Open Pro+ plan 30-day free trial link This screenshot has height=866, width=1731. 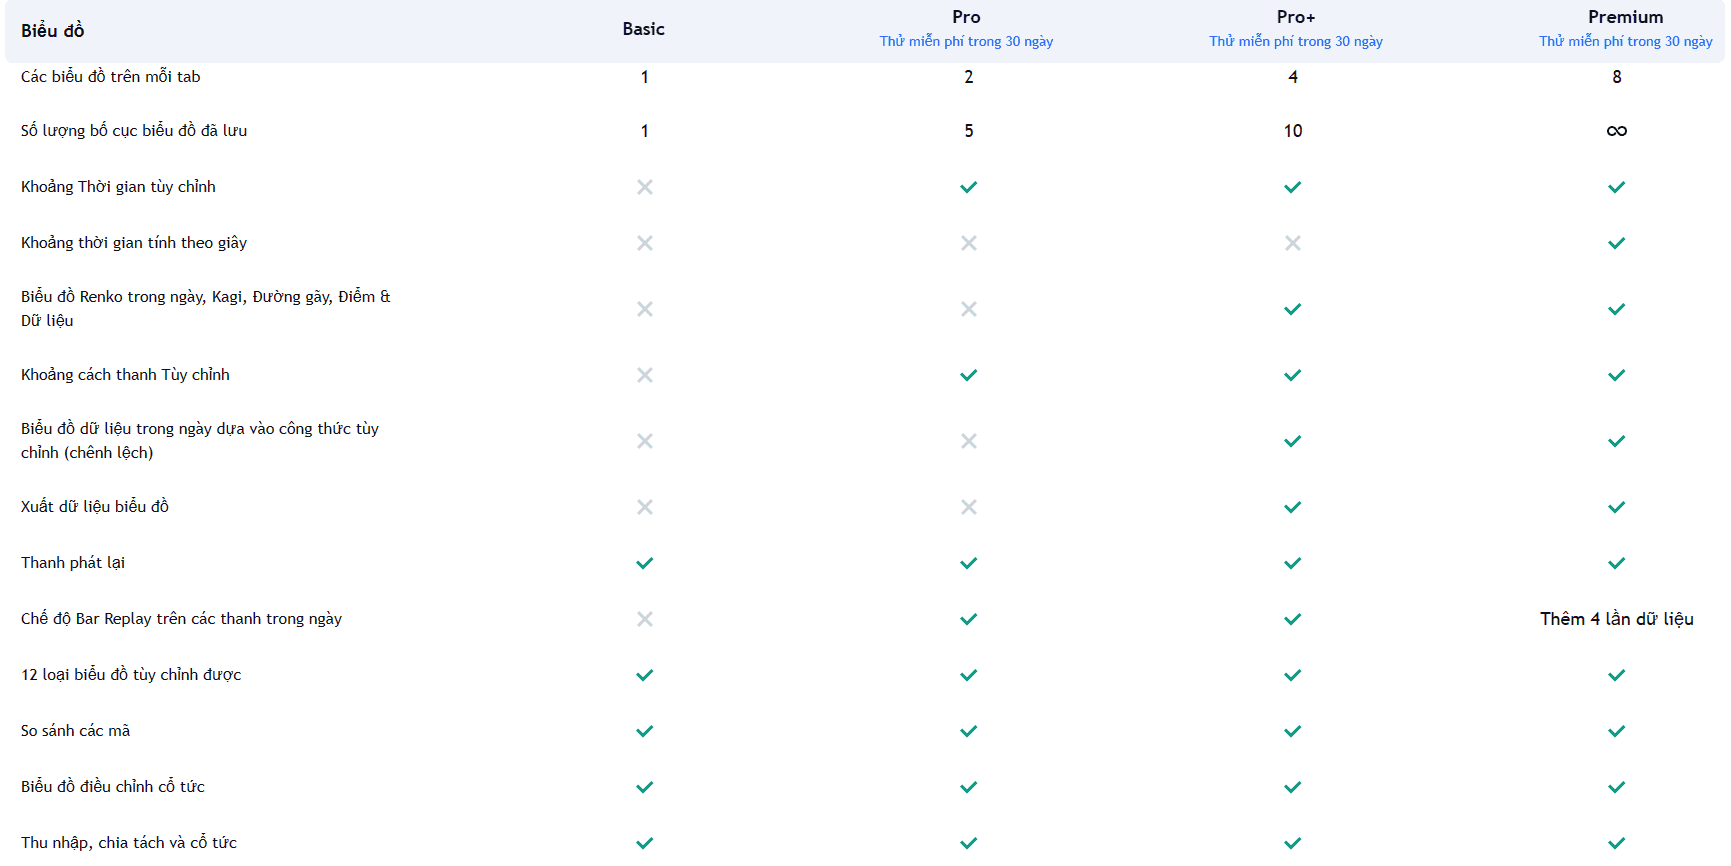(x=1296, y=41)
